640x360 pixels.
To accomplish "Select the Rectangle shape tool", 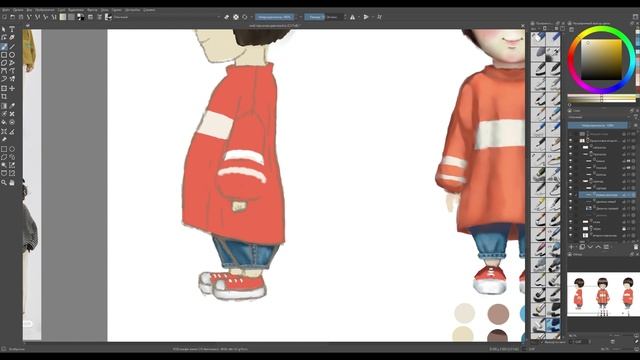I will point(4,55).
